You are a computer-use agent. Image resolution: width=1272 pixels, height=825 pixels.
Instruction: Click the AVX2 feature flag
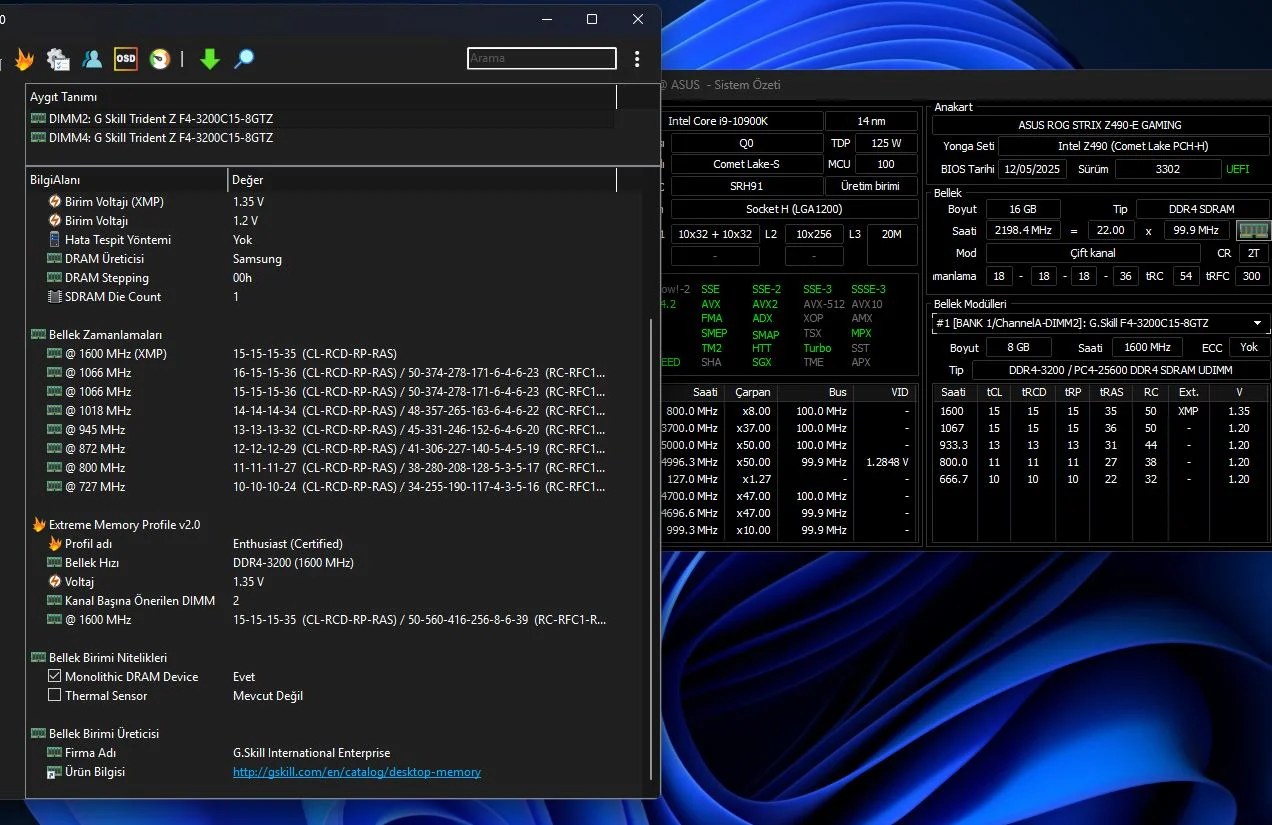[765, 304]
